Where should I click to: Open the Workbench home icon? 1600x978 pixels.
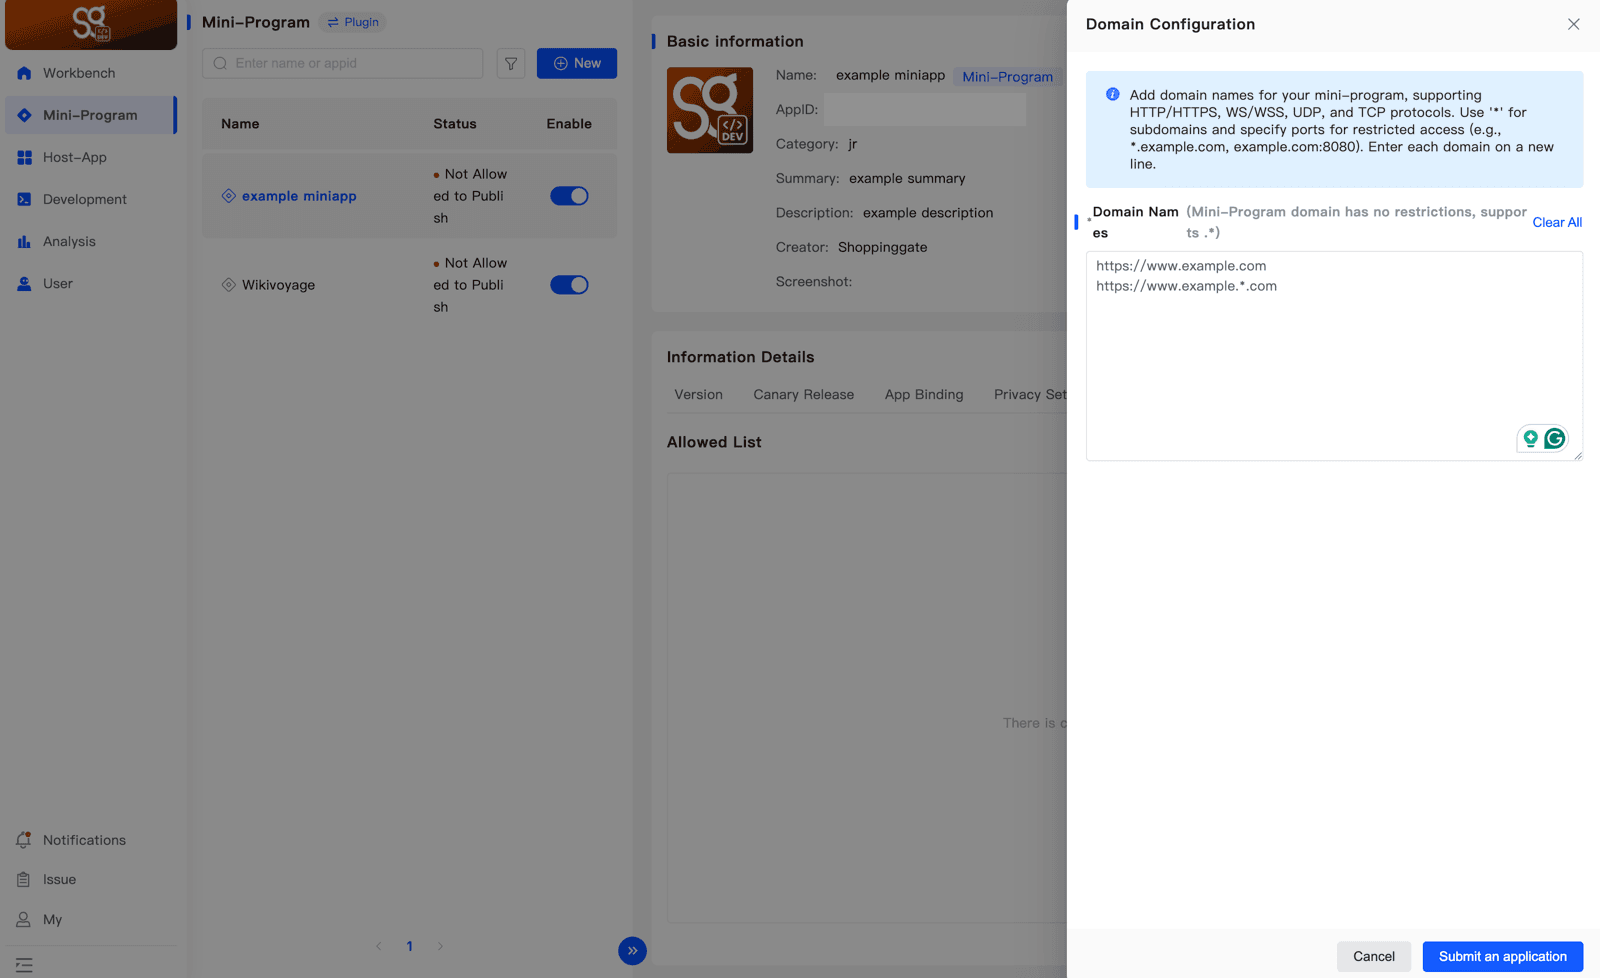24,73
